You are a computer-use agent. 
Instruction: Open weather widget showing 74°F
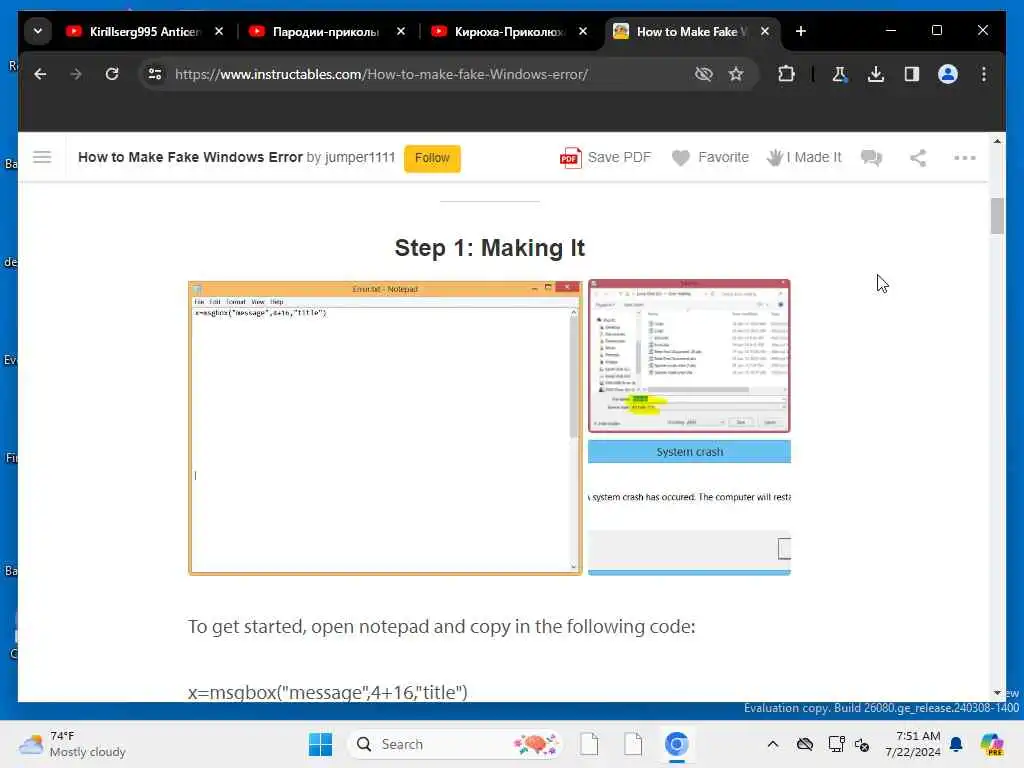(72, 744)
